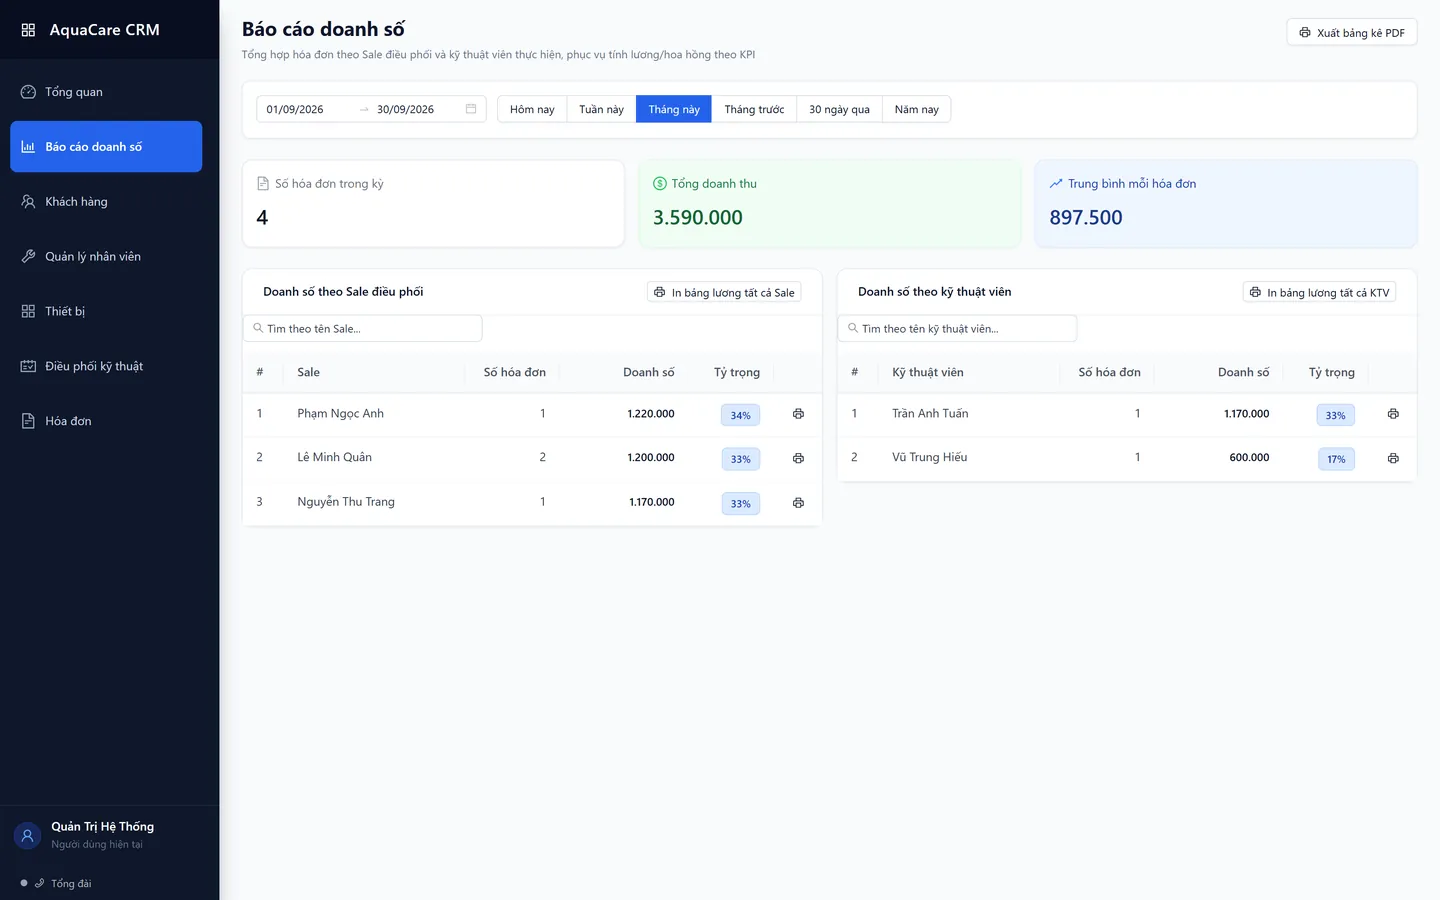
Task: Click the trend icon on average card
Action: coord(1056,184)
